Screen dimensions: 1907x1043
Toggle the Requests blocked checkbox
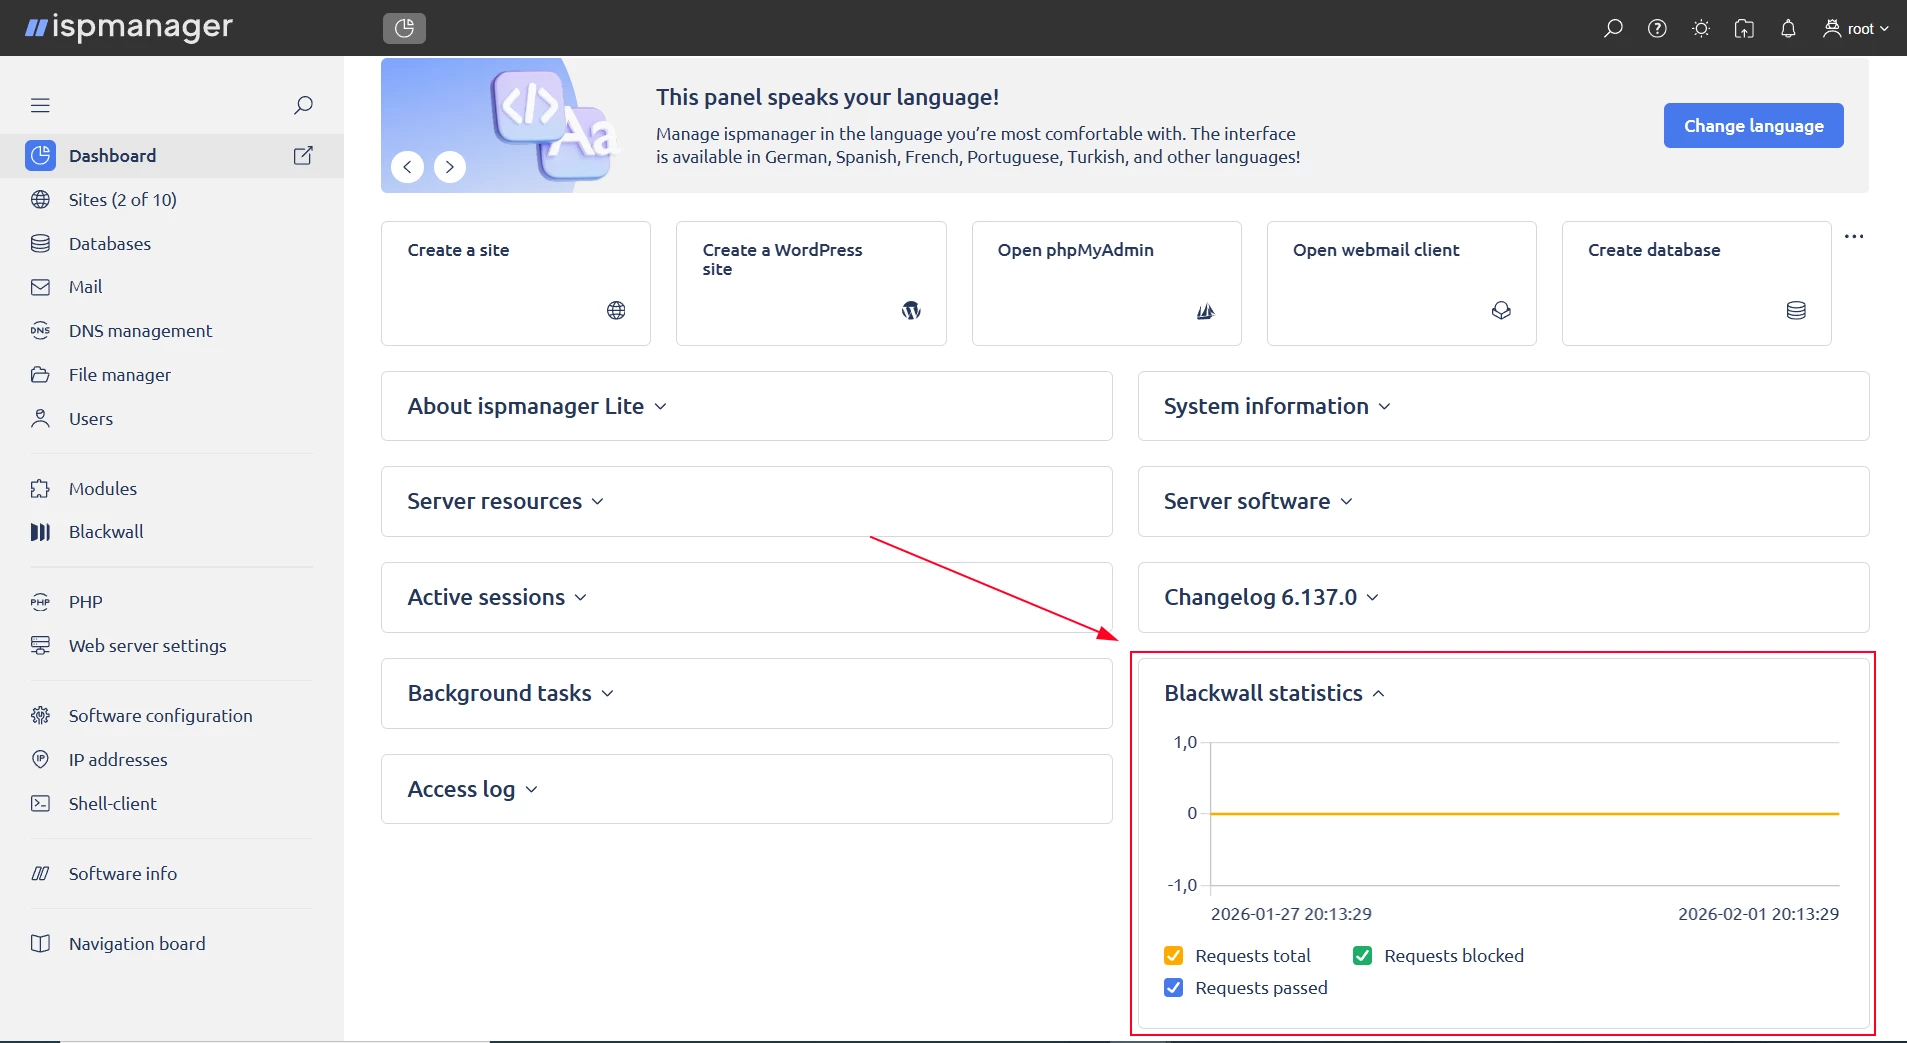tap(1362, 956)
